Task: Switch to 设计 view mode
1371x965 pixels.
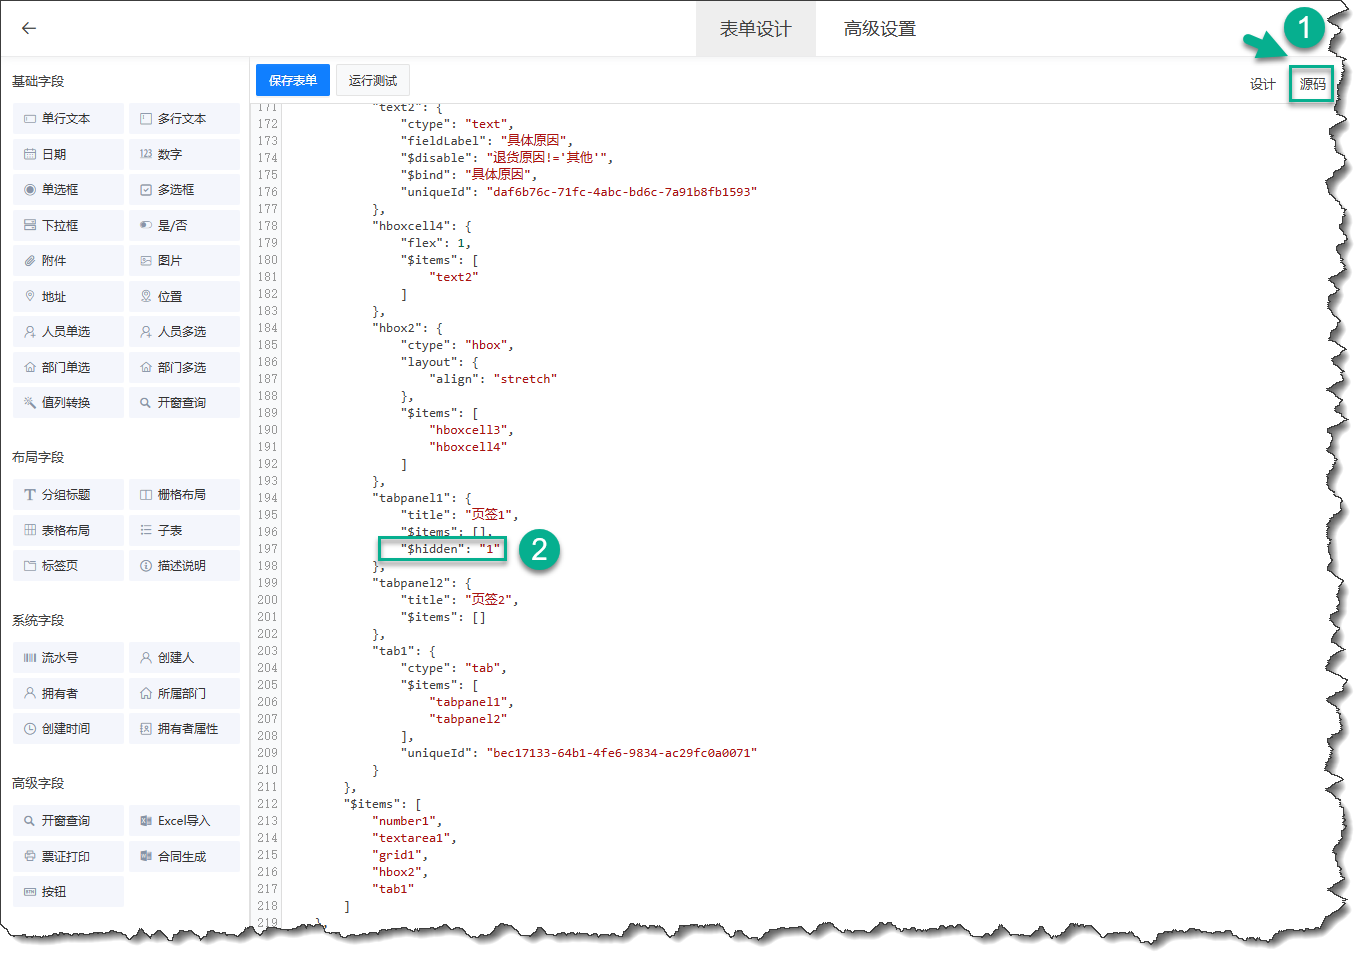Action: pos(1262,85)
